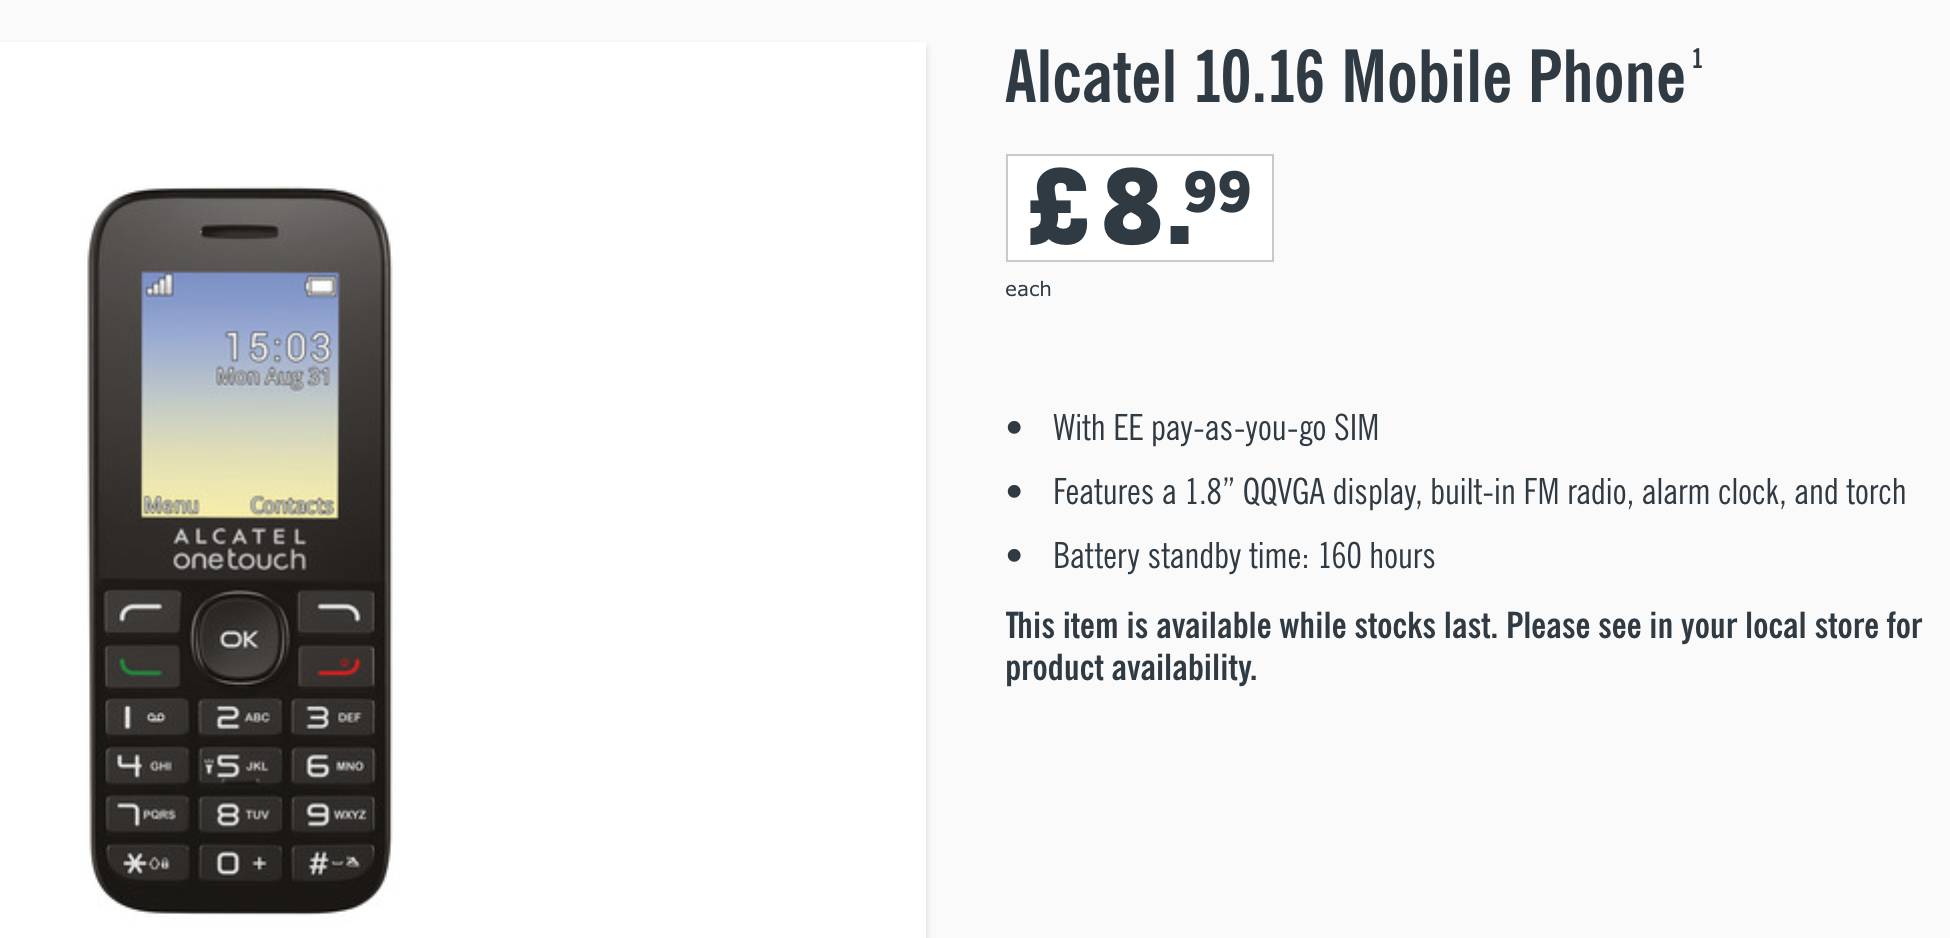The width and height of the screenshot is (1950, 938).
Task: Click the right soft key above end key
Action: [337, 612]
